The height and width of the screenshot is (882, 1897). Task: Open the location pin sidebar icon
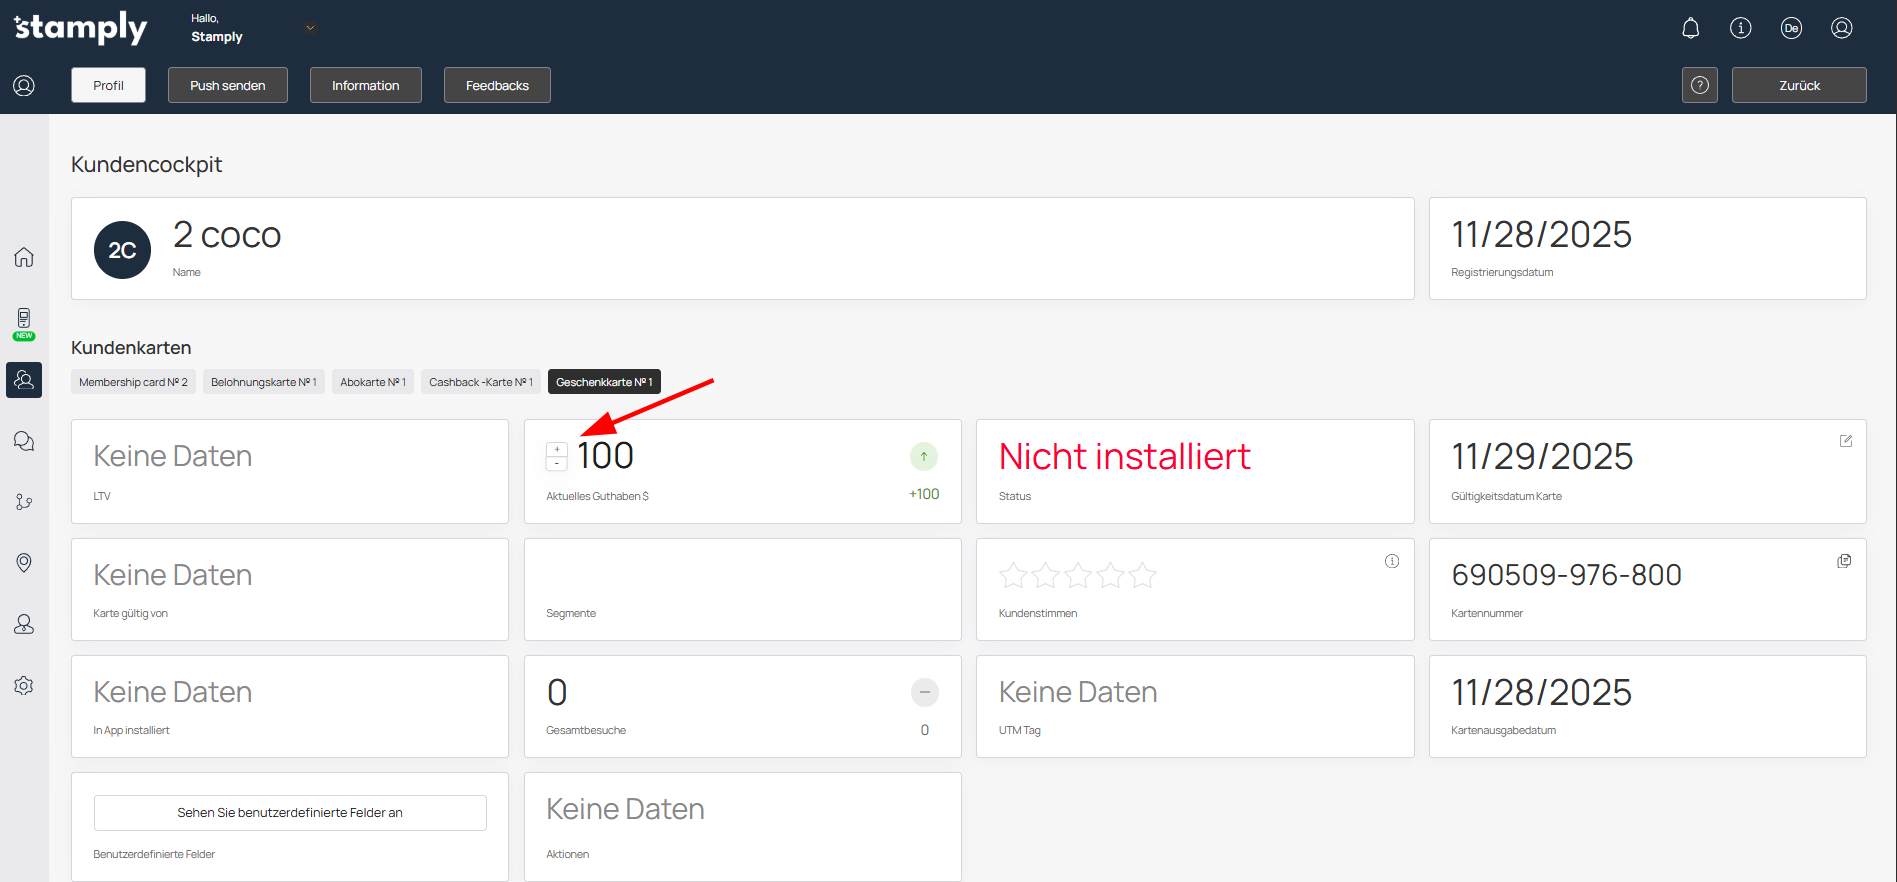pos(24,563)
